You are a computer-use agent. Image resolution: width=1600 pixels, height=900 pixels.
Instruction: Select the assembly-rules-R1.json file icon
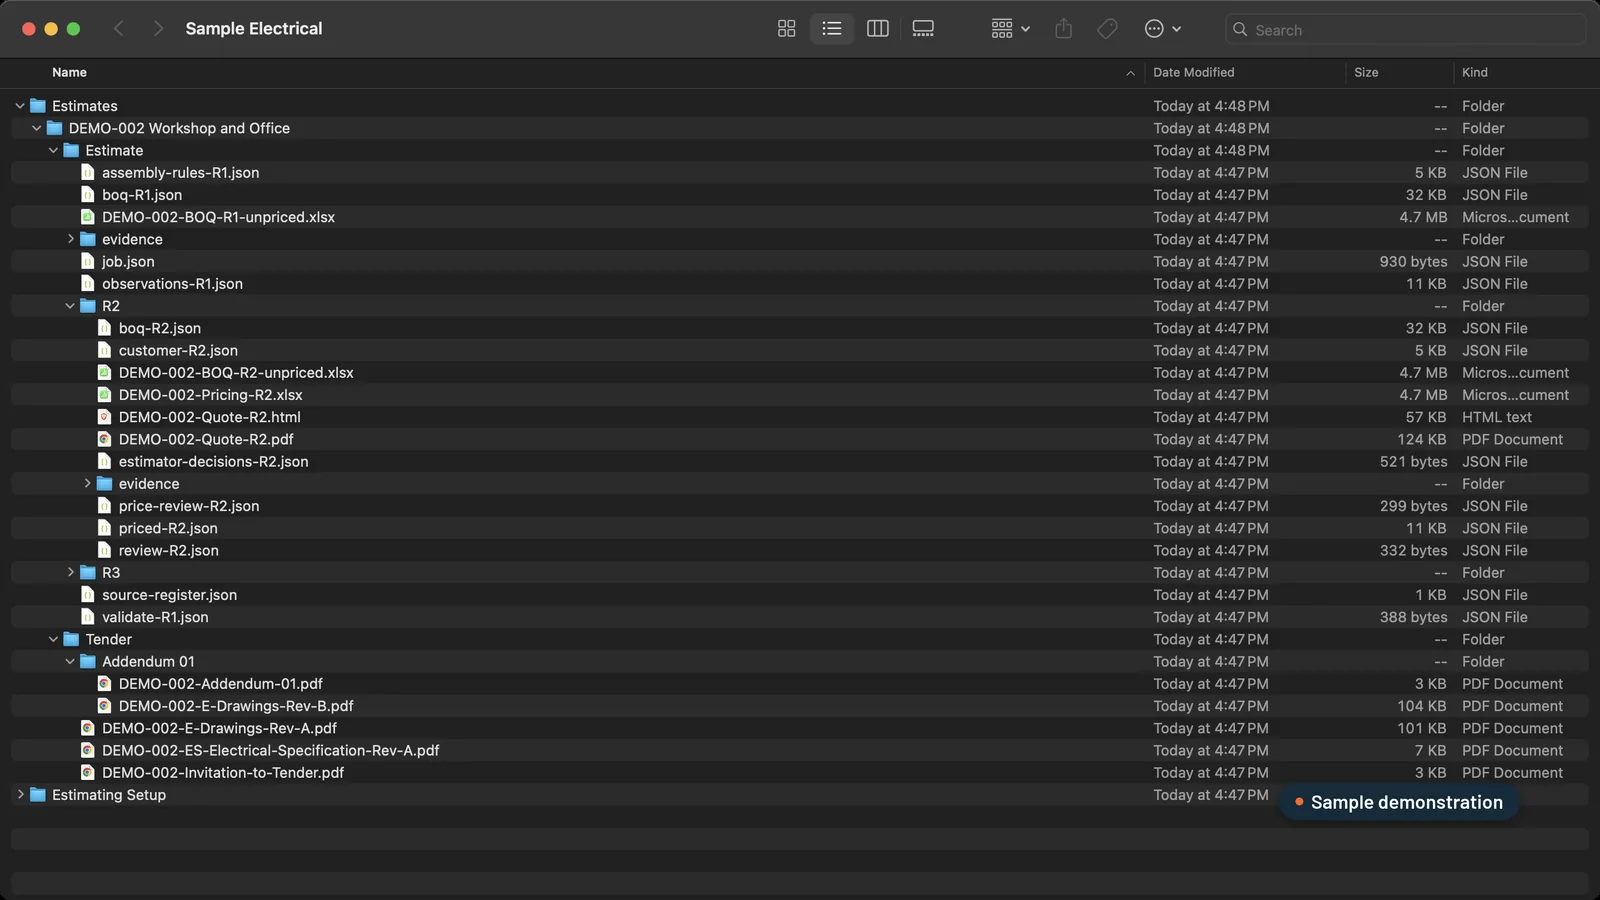coord(87,172)
